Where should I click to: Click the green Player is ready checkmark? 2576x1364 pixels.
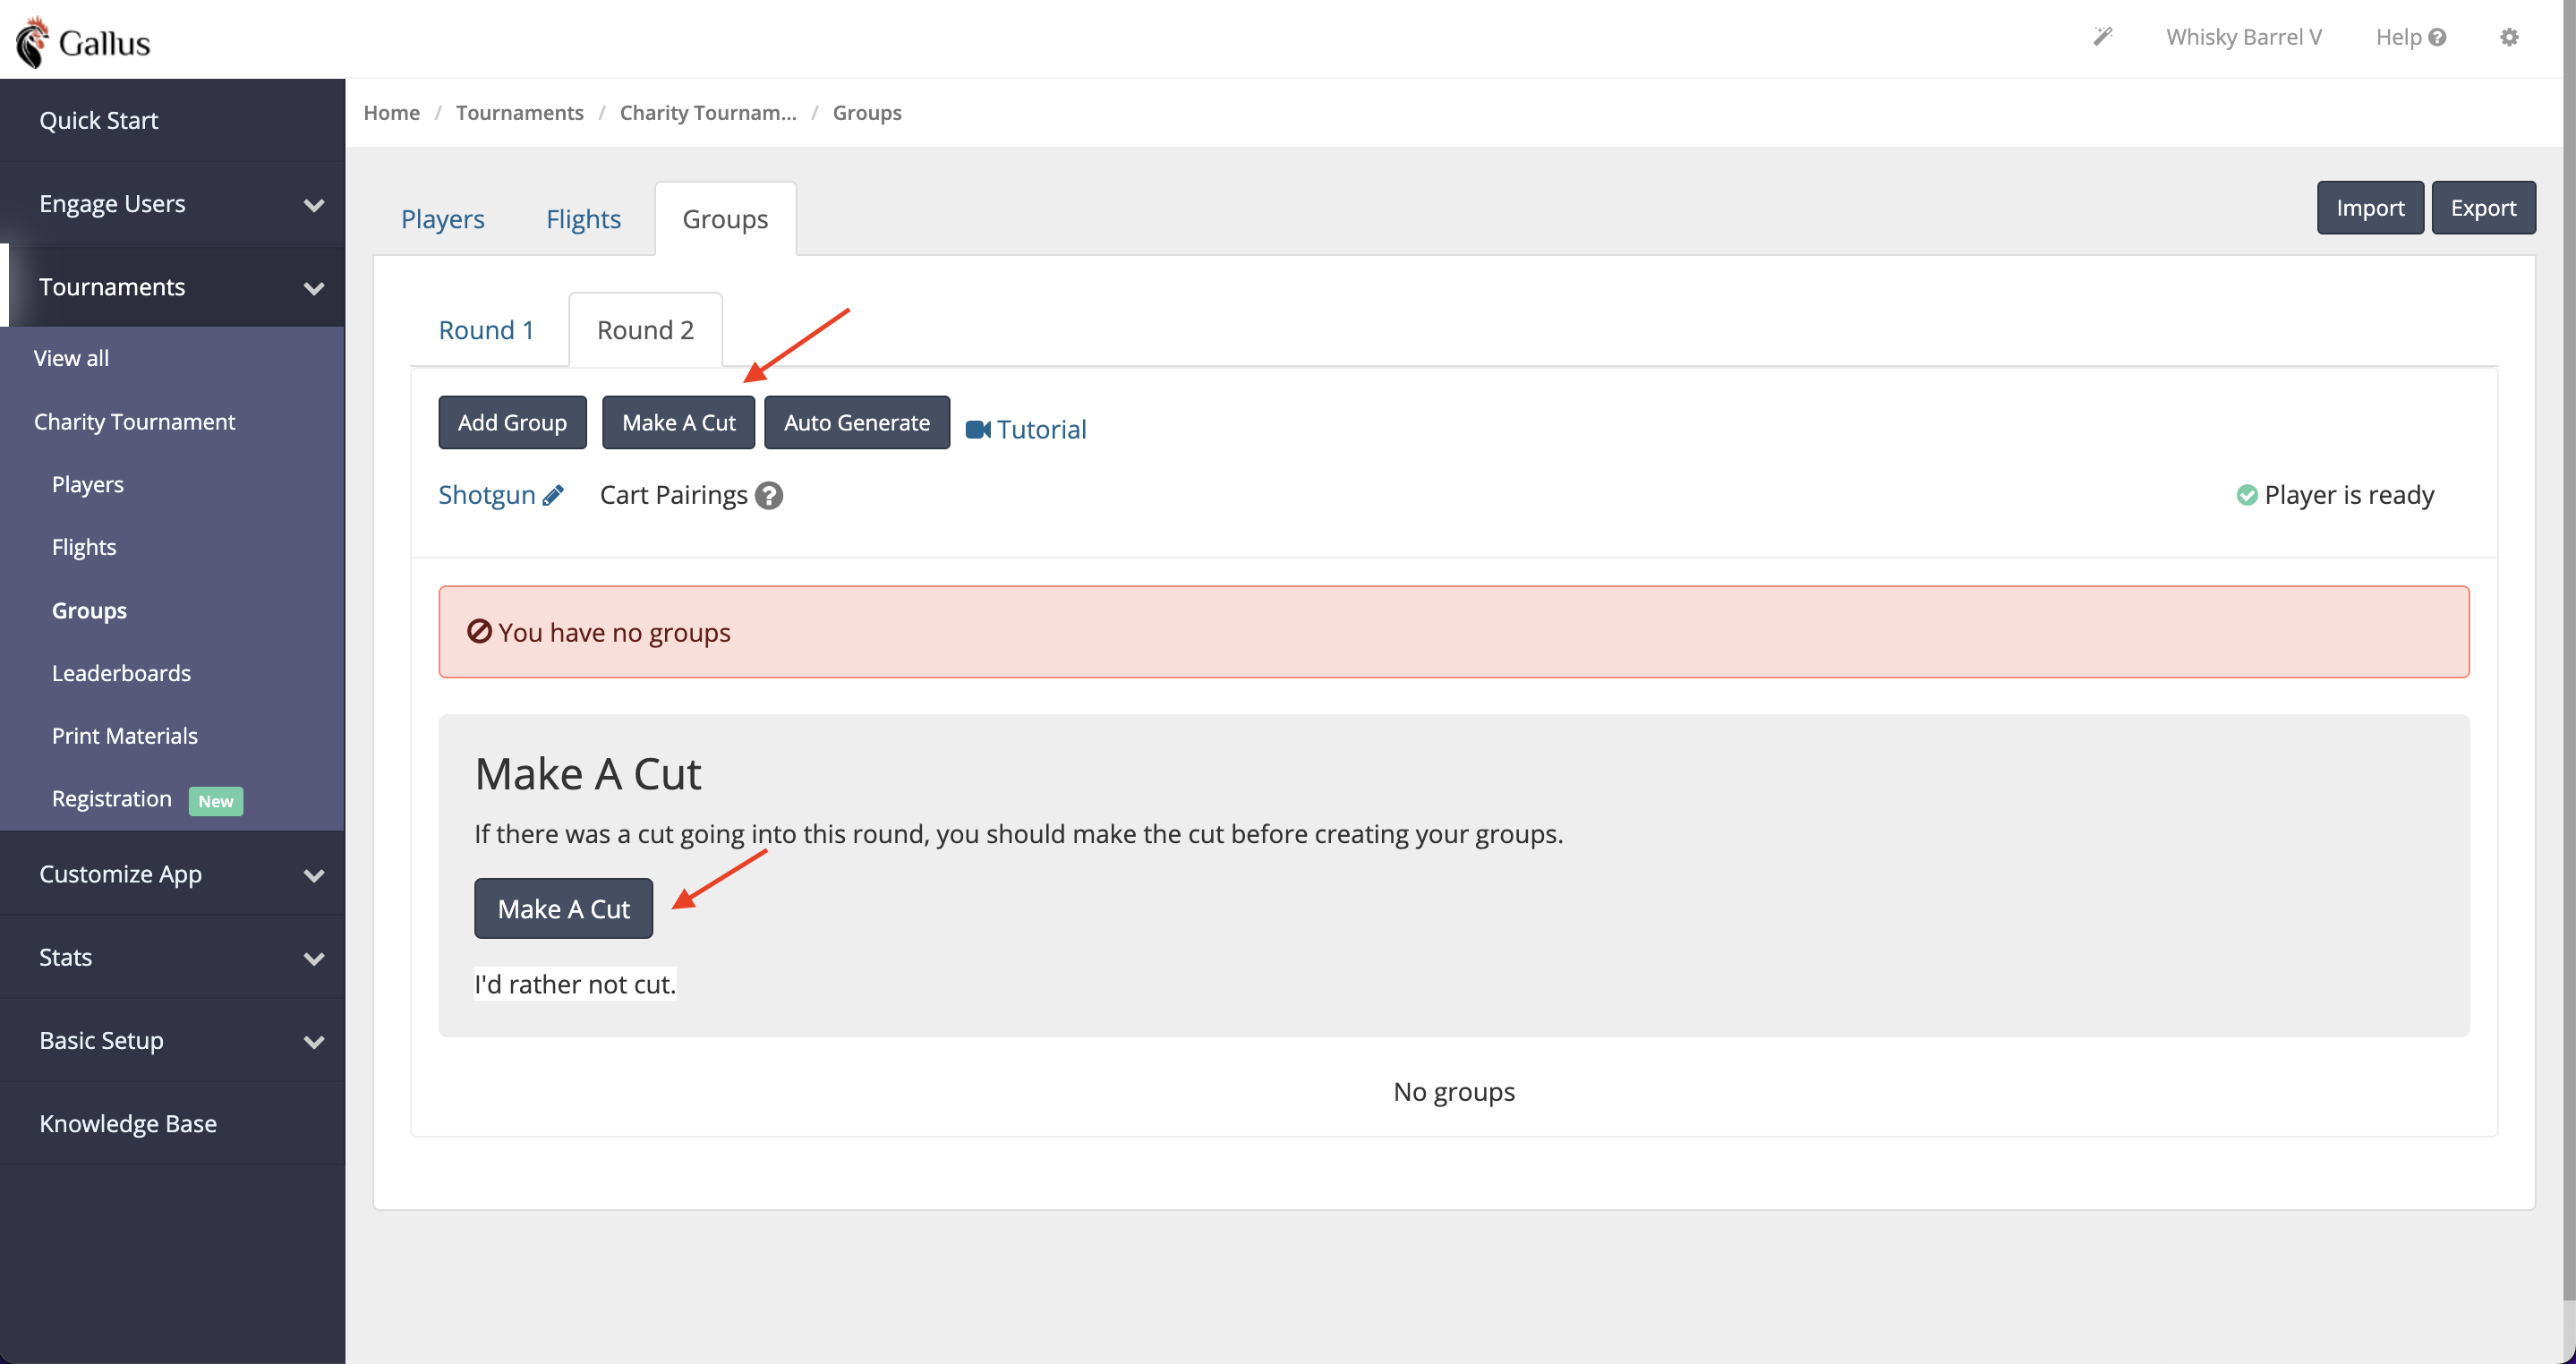[x=2247, y=495]
